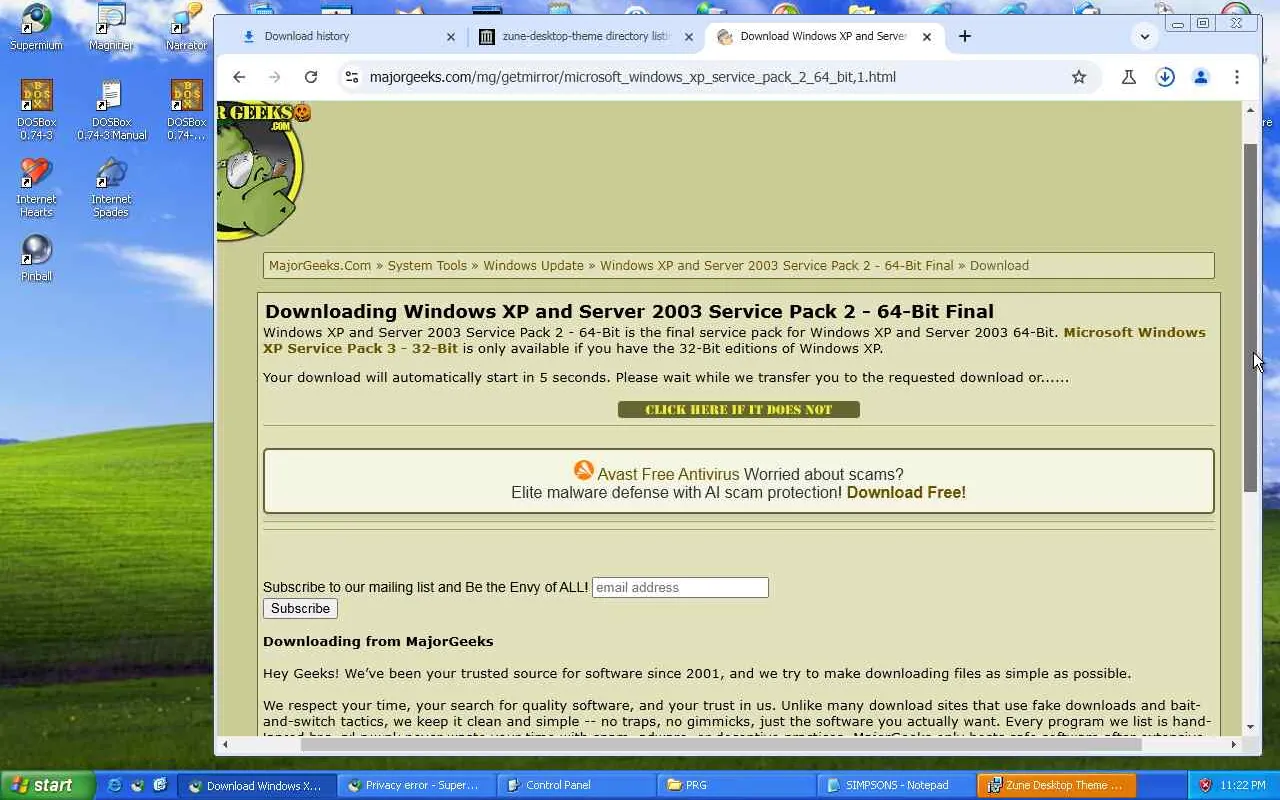Screen dimensions: 1280x800
Task: Click the scroll up arrow of the page
Action: (1250, 110)
